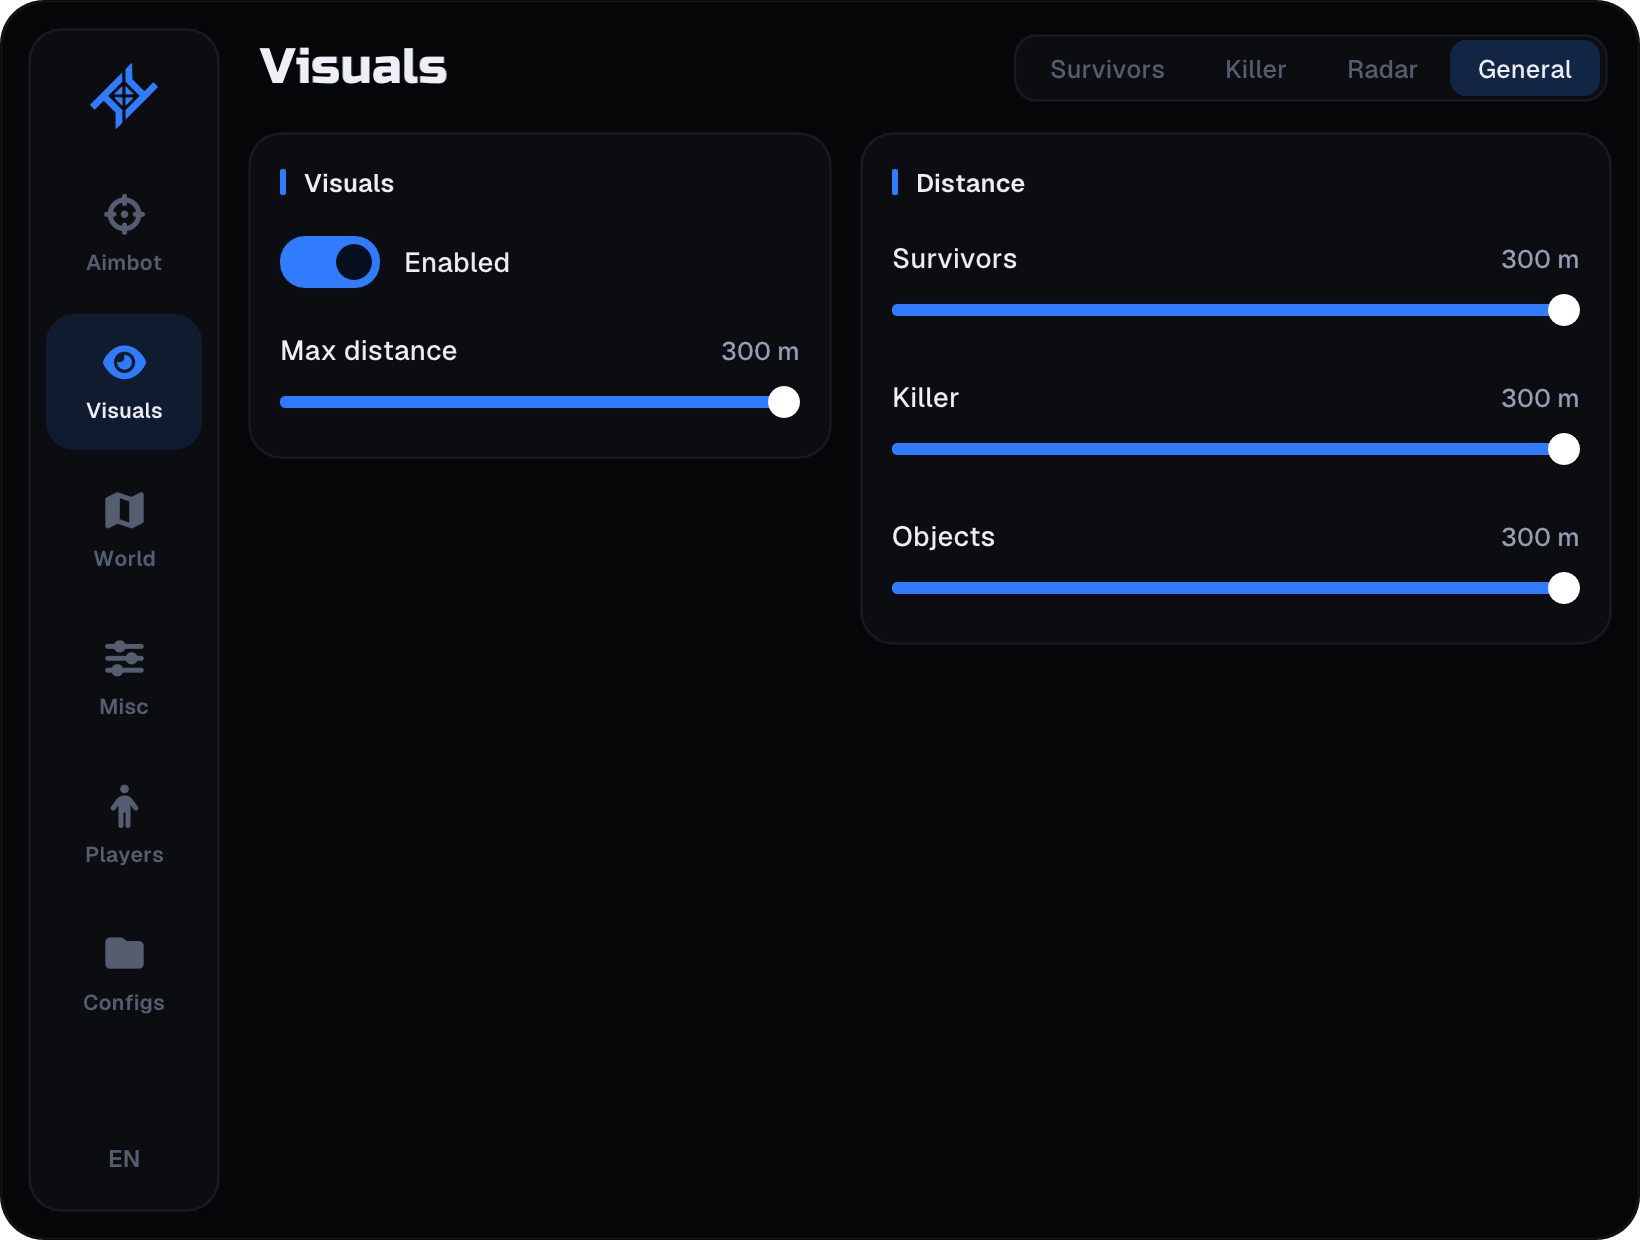Click the Objects distance slider handle
The image size is (1640, 1240).
click(1564, 588)
